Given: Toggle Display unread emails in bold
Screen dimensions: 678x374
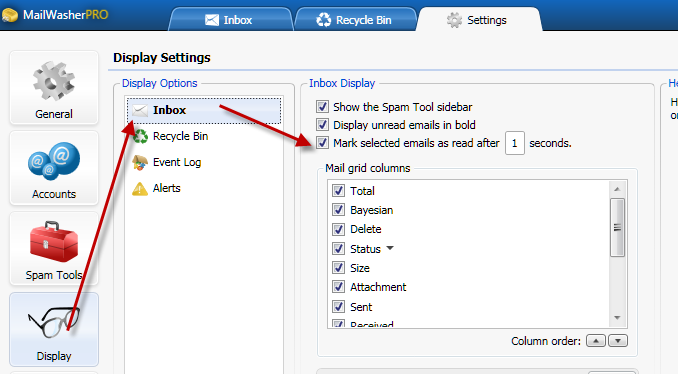Looking at the screenshot, I should click(x=322, y=125).
